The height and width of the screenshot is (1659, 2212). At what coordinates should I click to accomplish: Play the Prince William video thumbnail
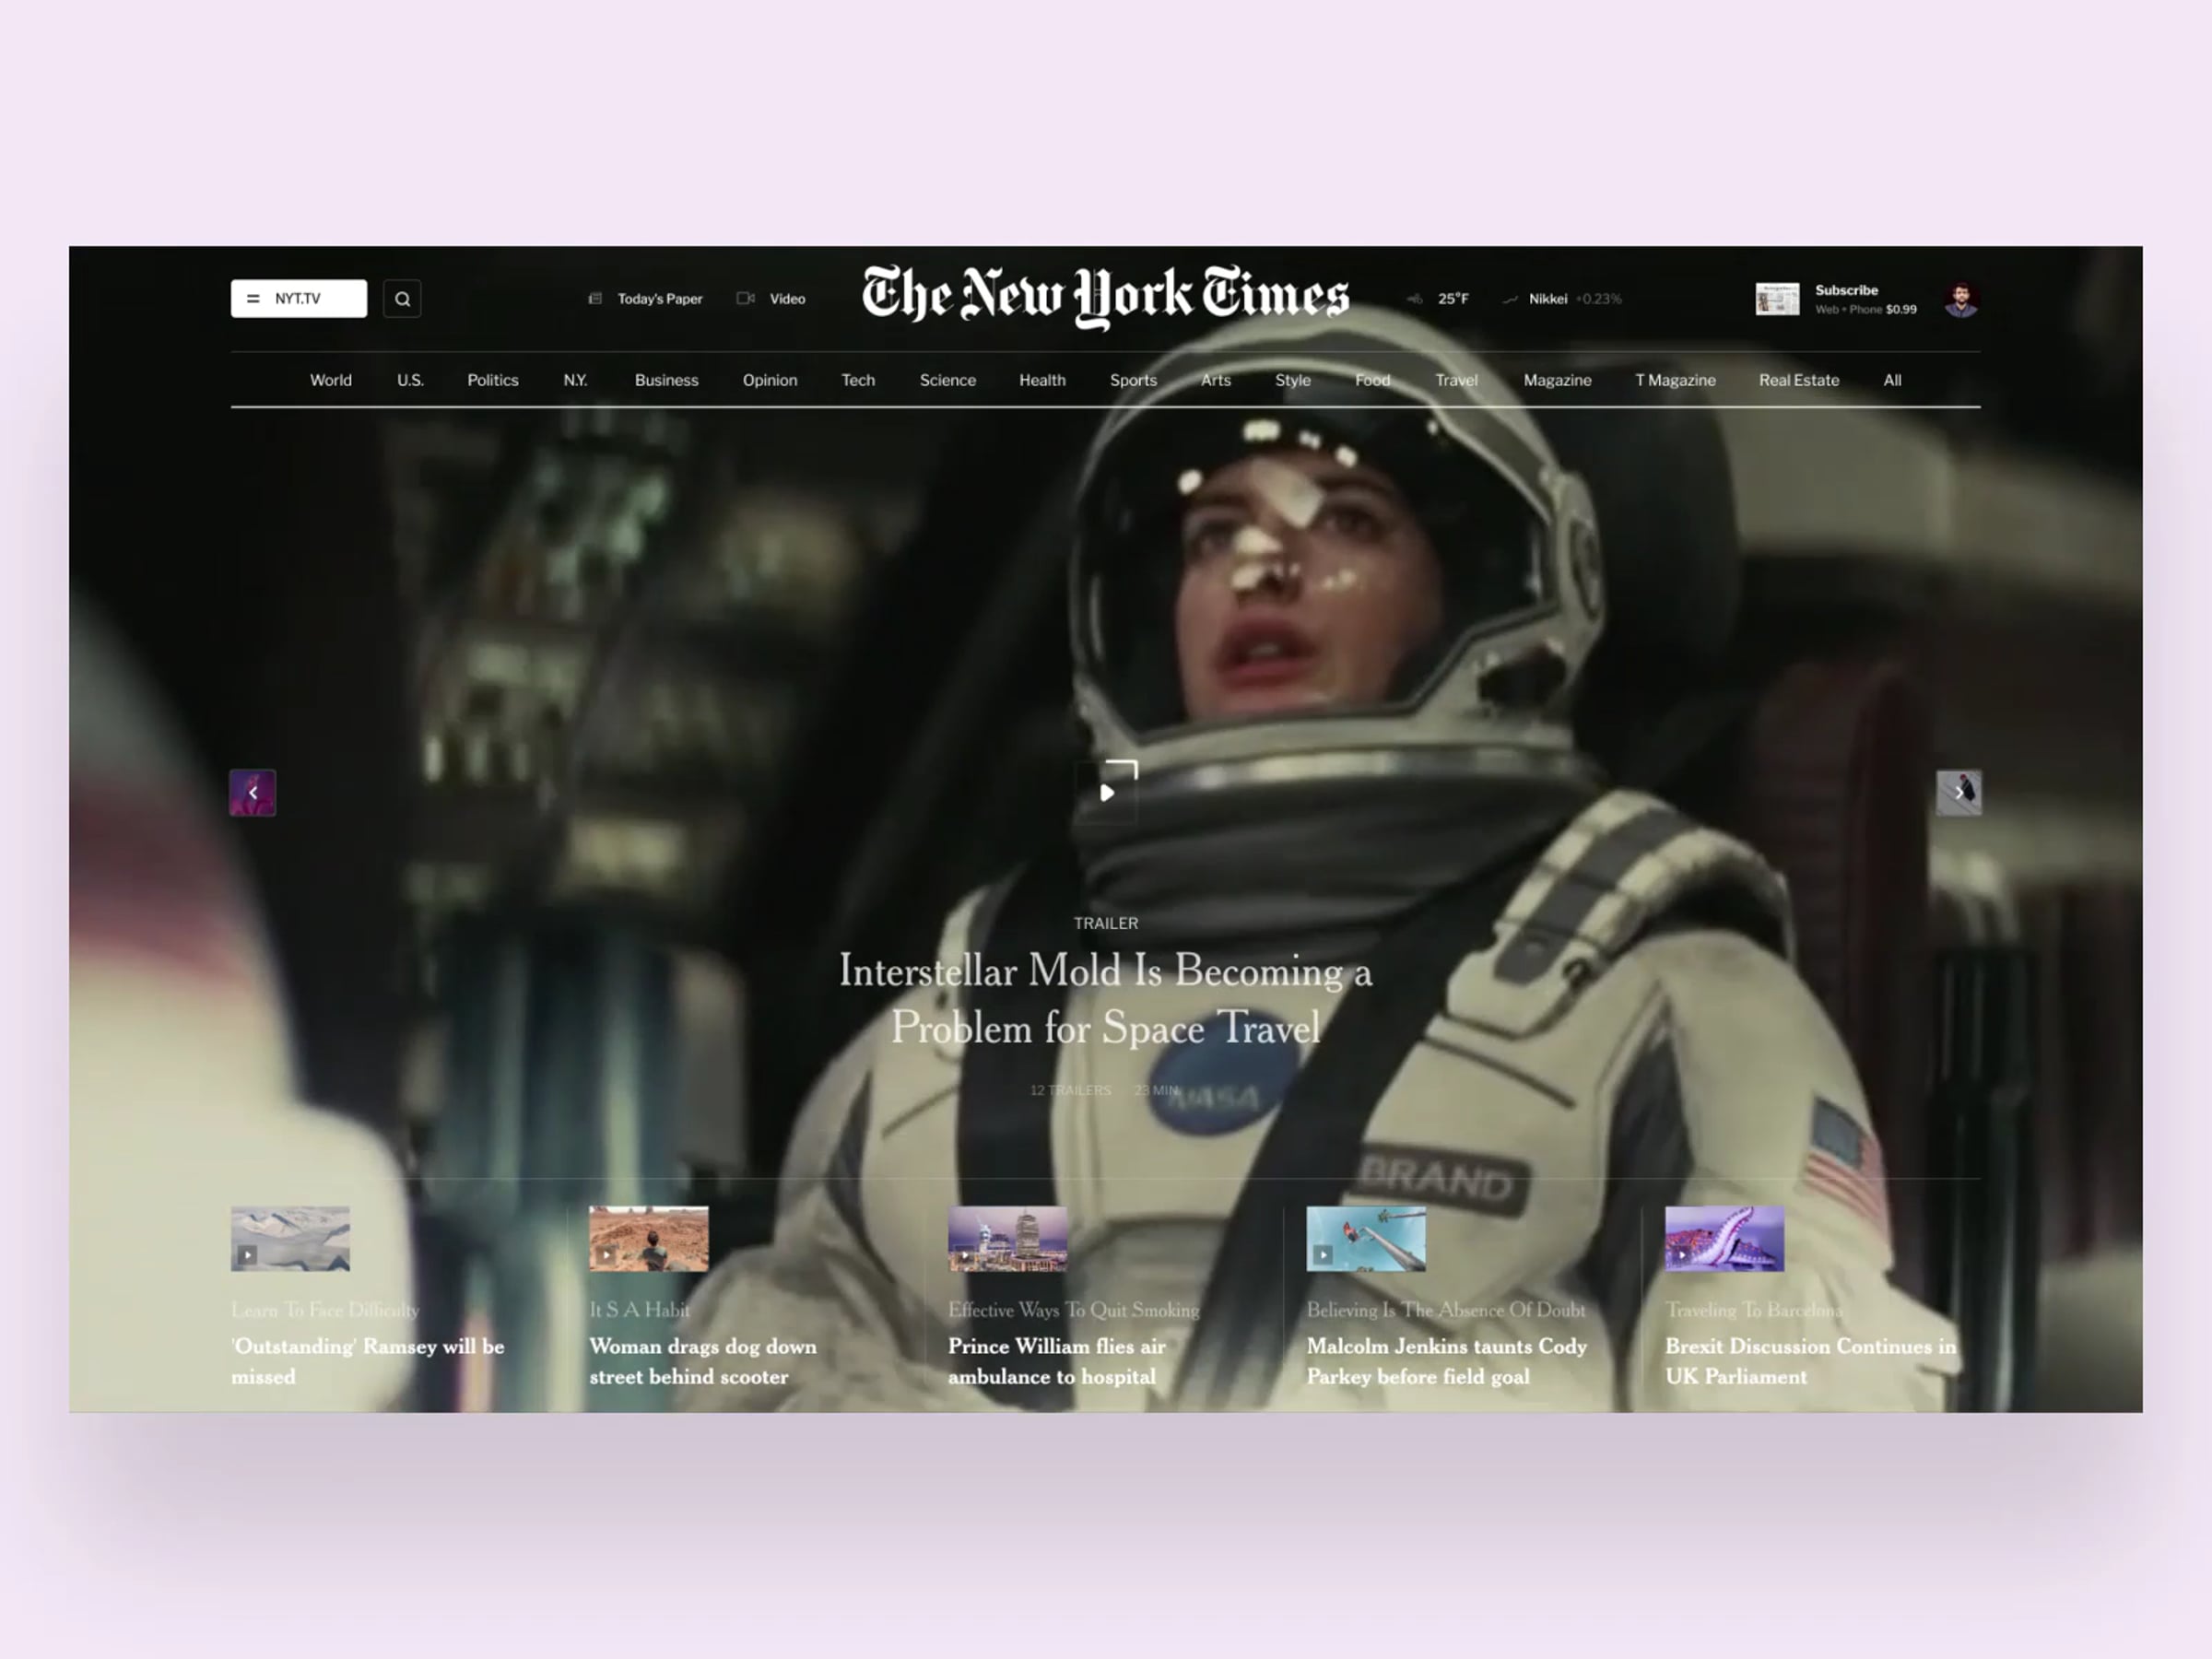click(1007, 1239)
